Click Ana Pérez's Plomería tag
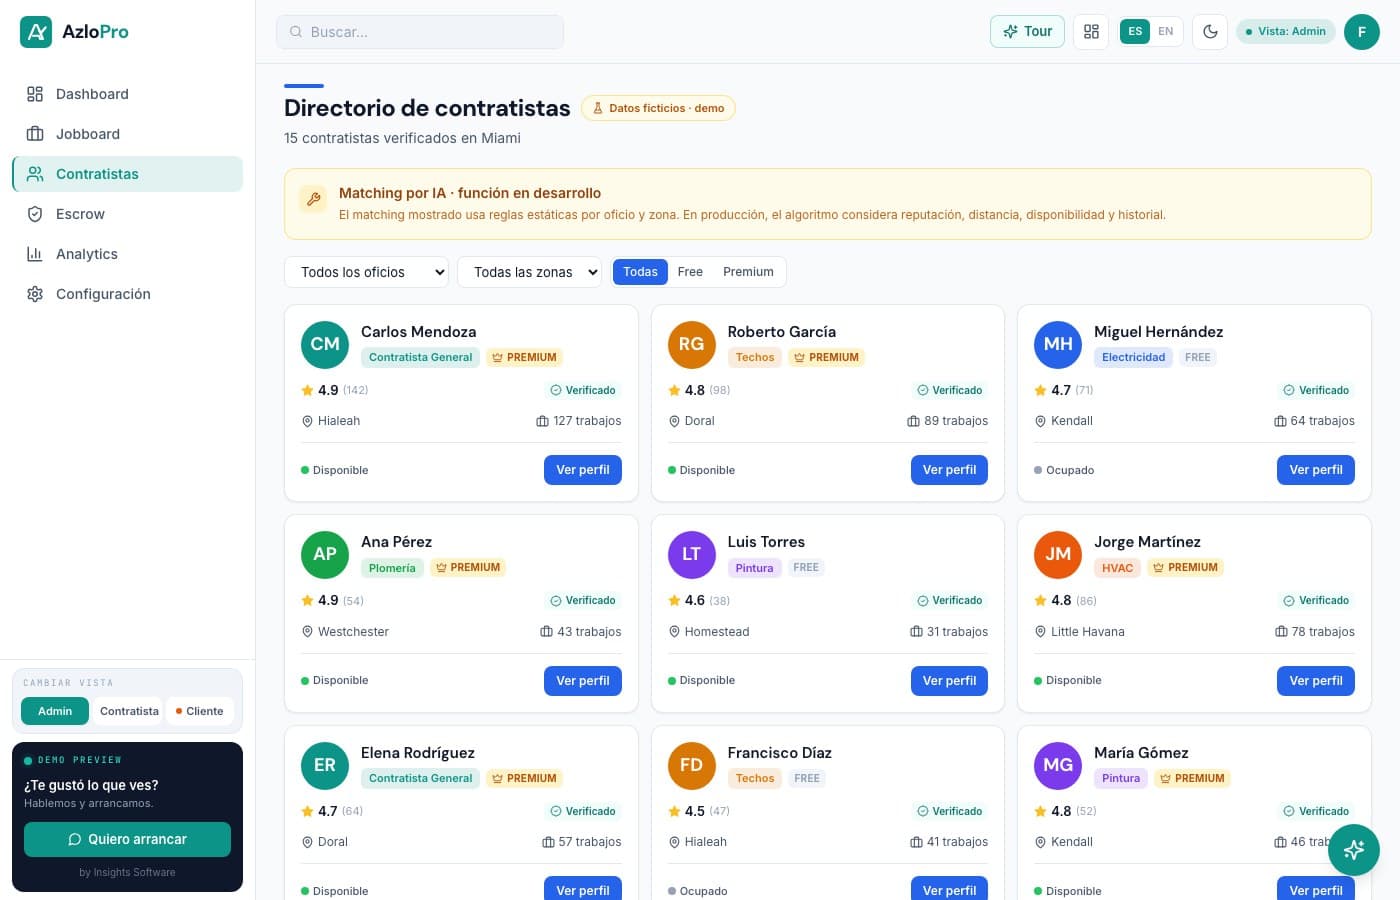The image size is (1400, 900). point(392,568)
